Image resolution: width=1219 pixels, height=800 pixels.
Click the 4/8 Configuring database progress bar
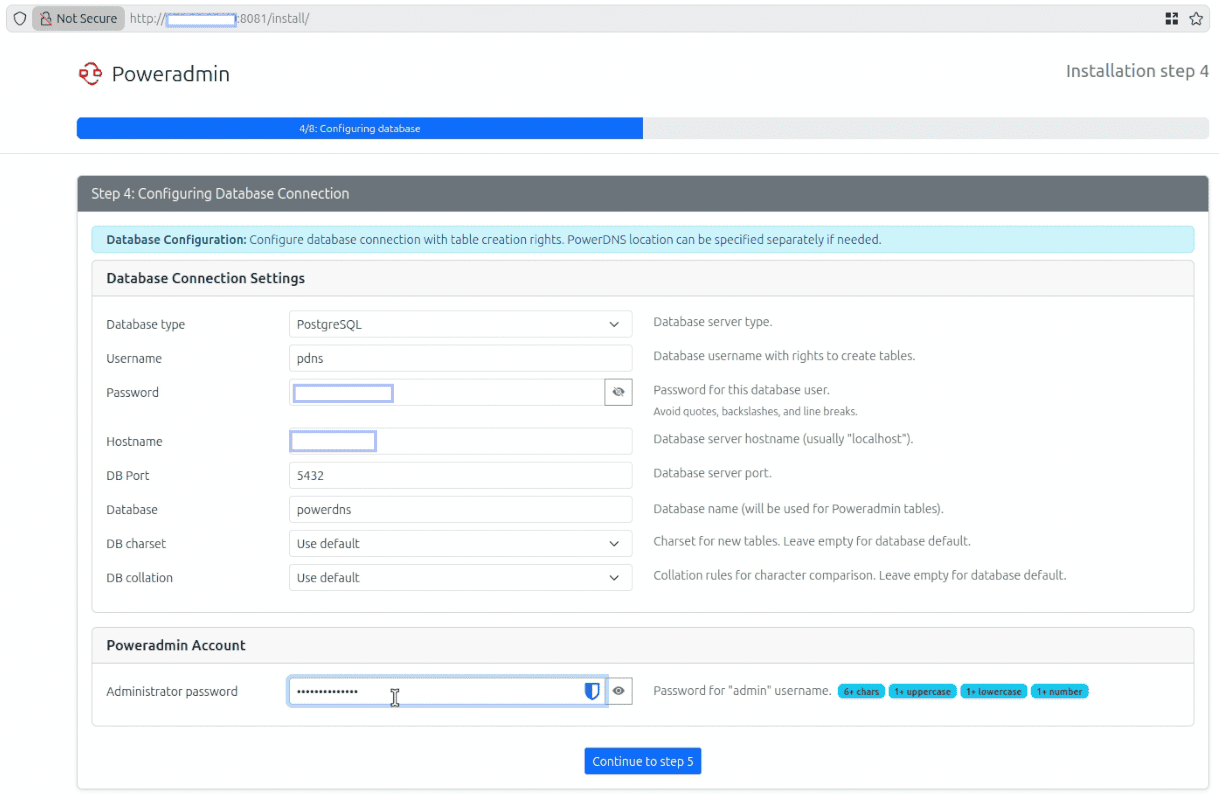(360, 128)
